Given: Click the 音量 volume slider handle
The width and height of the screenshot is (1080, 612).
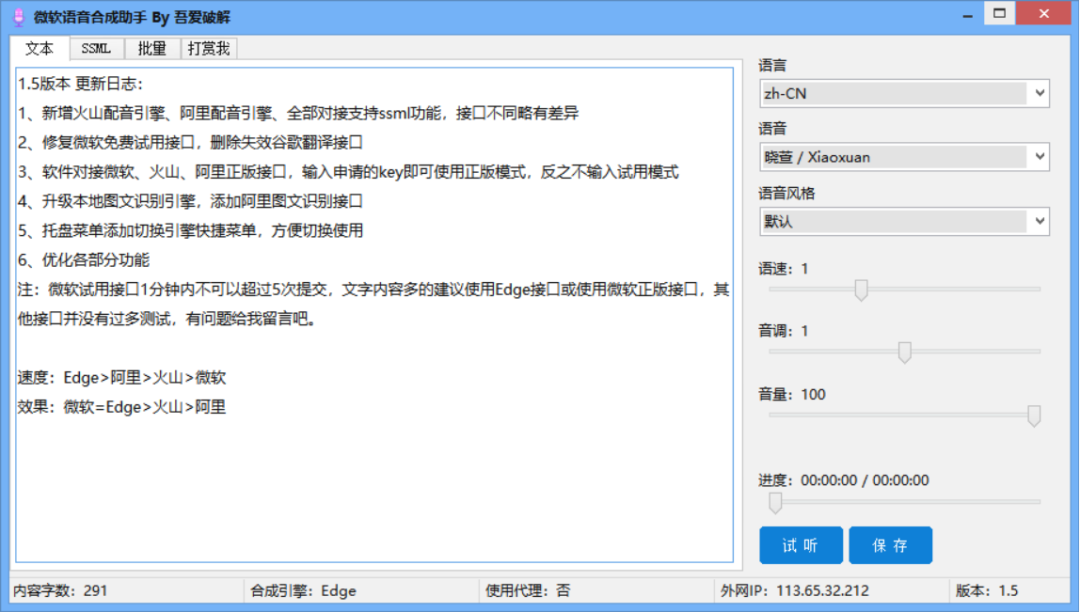Looking at the screenshot, I should pos(1034,415).
